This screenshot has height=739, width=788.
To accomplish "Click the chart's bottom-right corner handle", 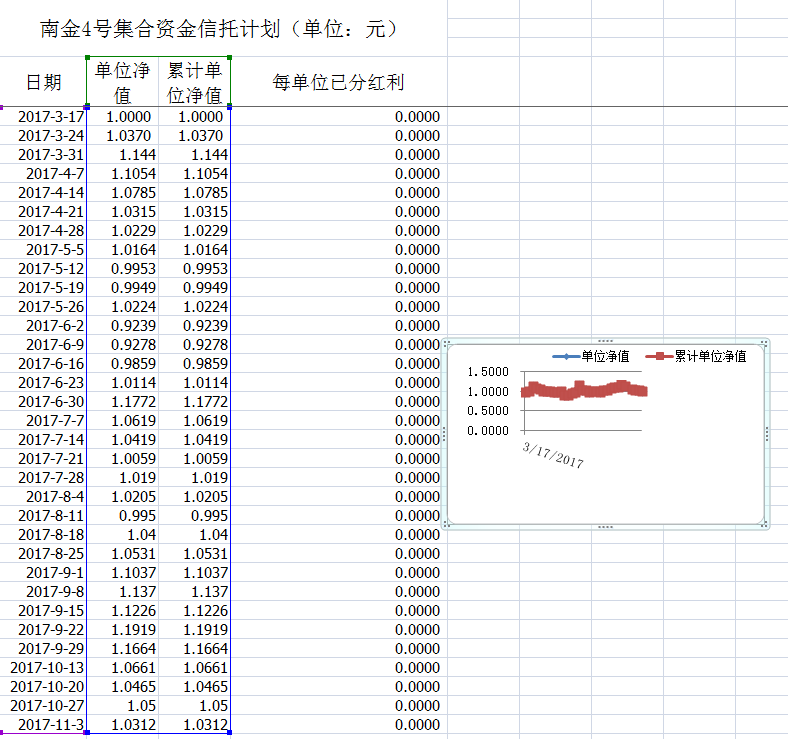I will pyautogui.click(x=765, y=524).
